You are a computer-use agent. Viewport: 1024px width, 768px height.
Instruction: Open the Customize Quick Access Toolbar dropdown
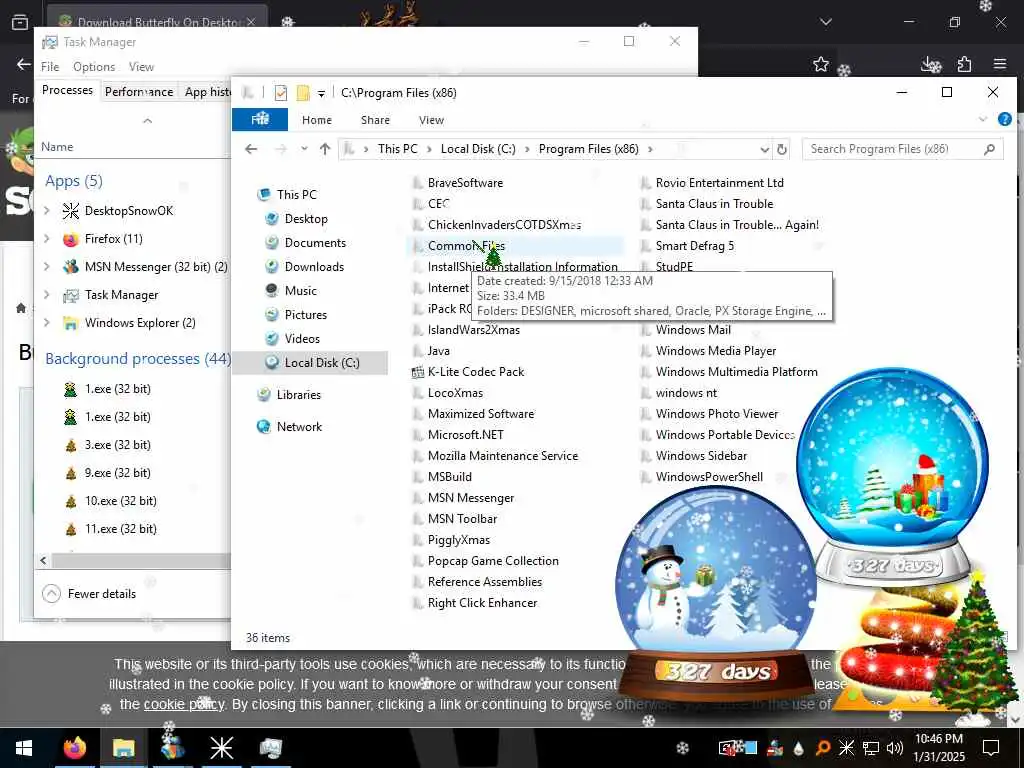pos(321,93)
